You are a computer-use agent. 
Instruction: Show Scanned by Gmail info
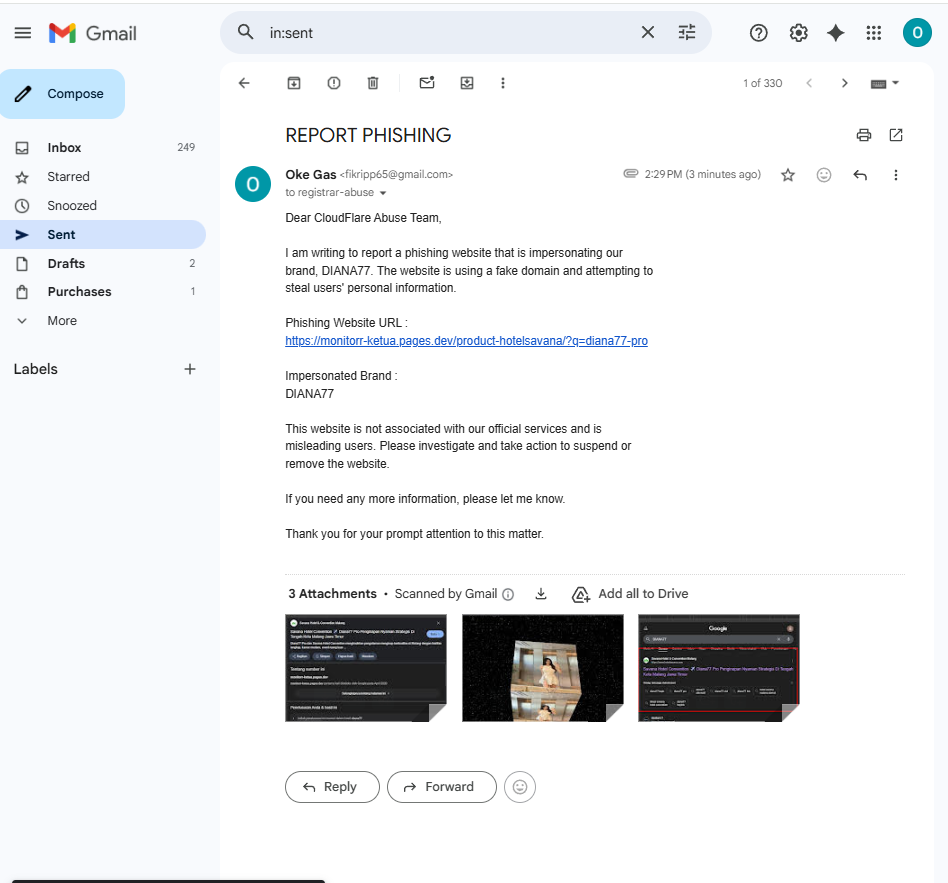pos(508,595)
